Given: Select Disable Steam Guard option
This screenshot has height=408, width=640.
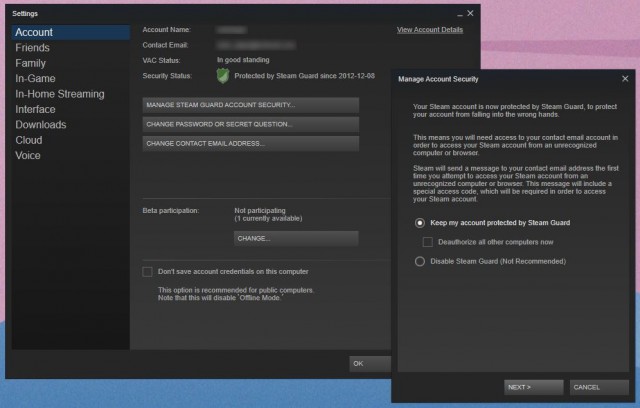Looking at the screenshot, I should pyautogui.click(x=420, y=261).
